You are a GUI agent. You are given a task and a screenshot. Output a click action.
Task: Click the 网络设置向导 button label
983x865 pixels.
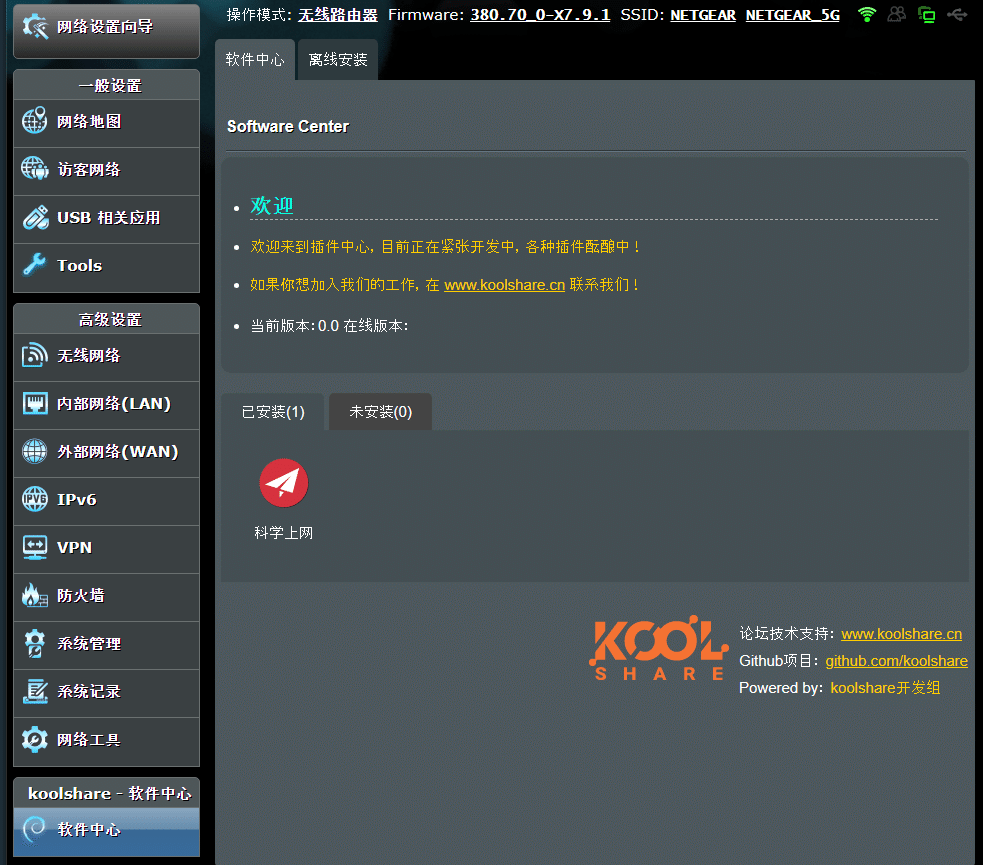pyautogui.click(x=105, y=27)
